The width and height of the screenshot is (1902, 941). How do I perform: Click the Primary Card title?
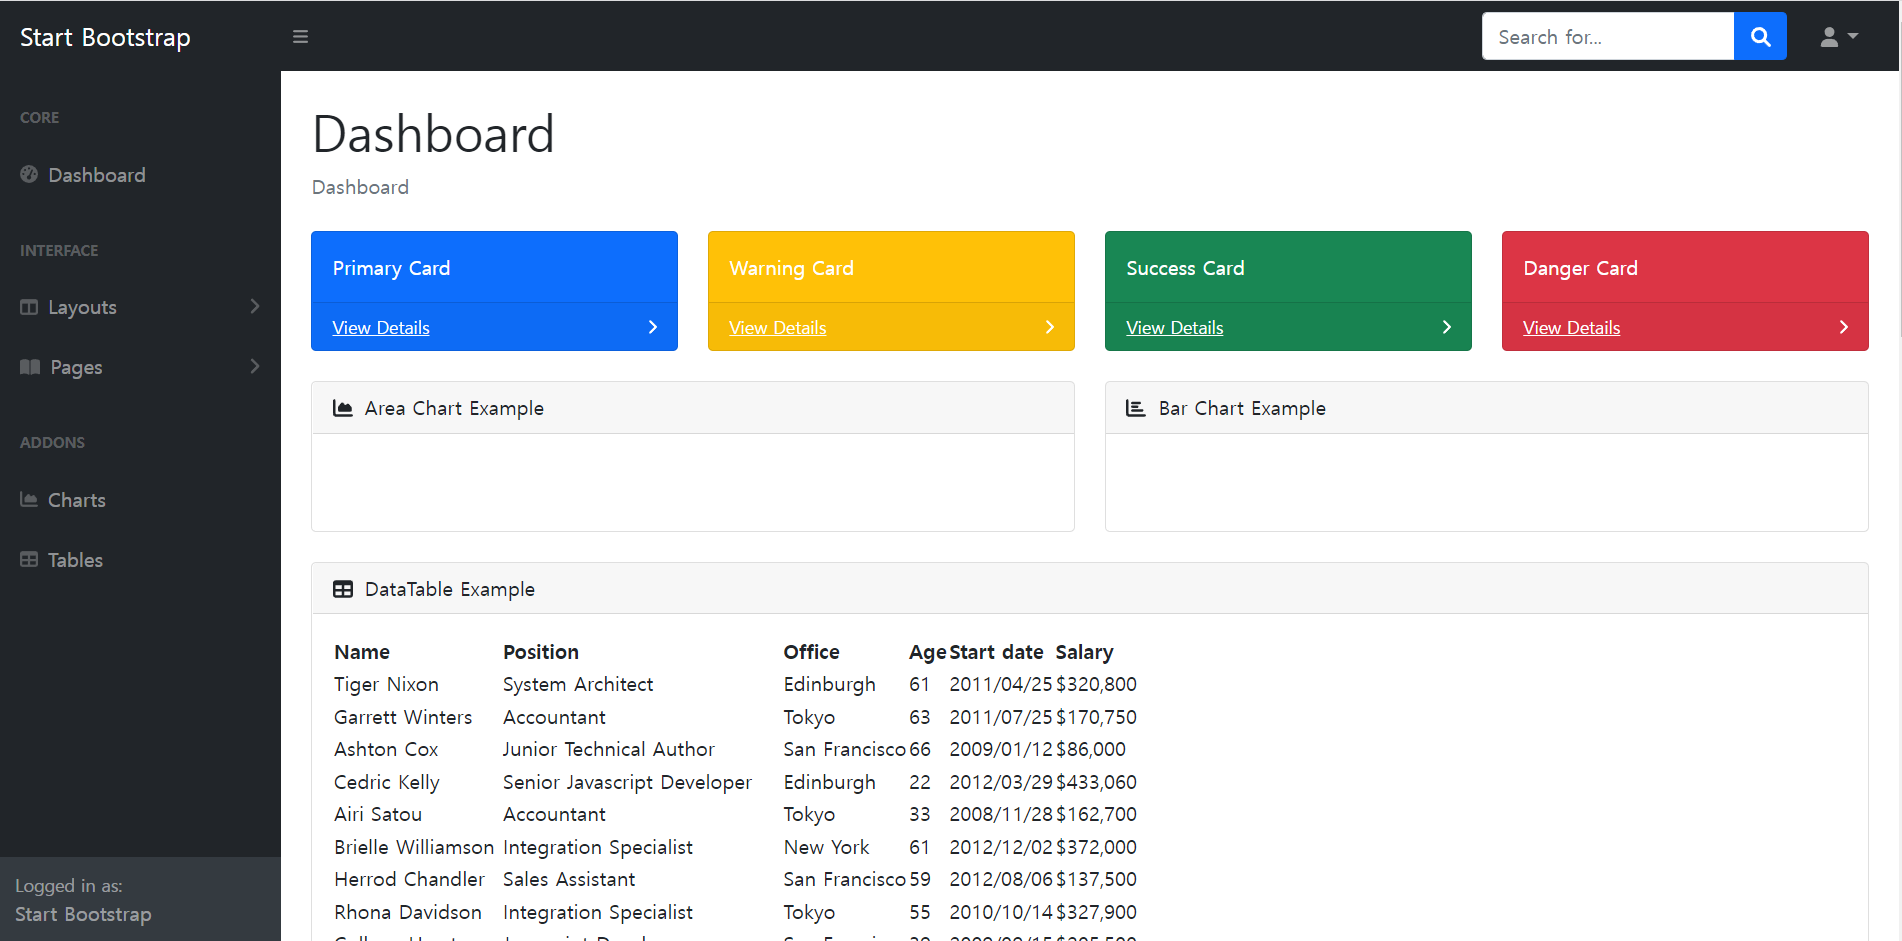pos(391,268)
